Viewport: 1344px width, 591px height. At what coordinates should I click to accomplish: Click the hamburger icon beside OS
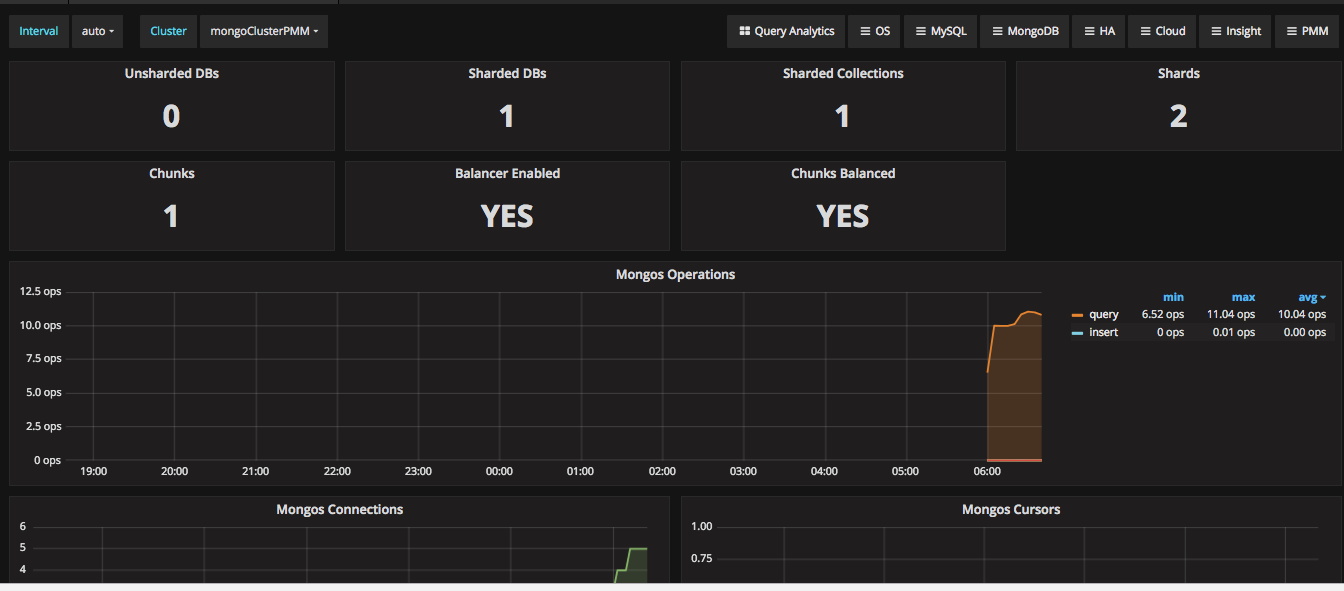coord(865,31)
